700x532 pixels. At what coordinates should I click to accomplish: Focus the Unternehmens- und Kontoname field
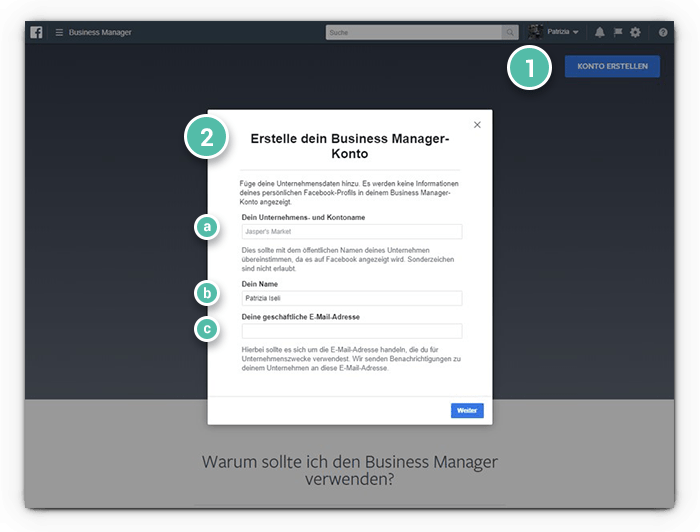point(351,231)
